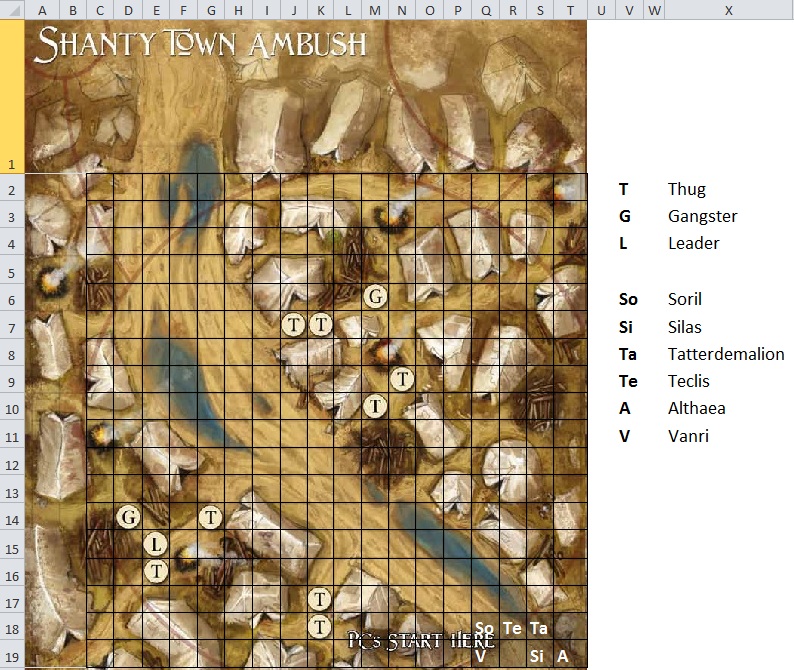The image size is (794, 670).
Task: Select row 5 by its header
Action: [x=12, y=269]
